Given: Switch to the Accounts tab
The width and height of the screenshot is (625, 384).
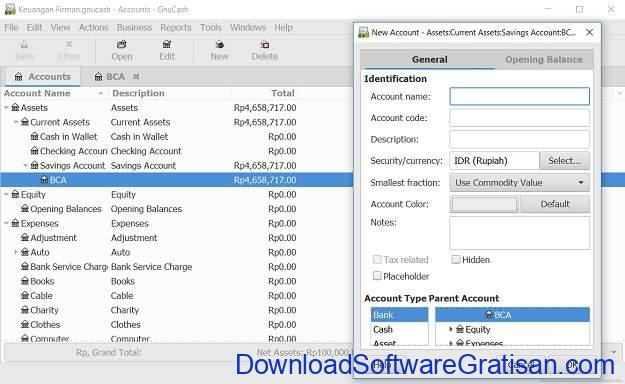Looking at the screenshot, I should 42,77.
